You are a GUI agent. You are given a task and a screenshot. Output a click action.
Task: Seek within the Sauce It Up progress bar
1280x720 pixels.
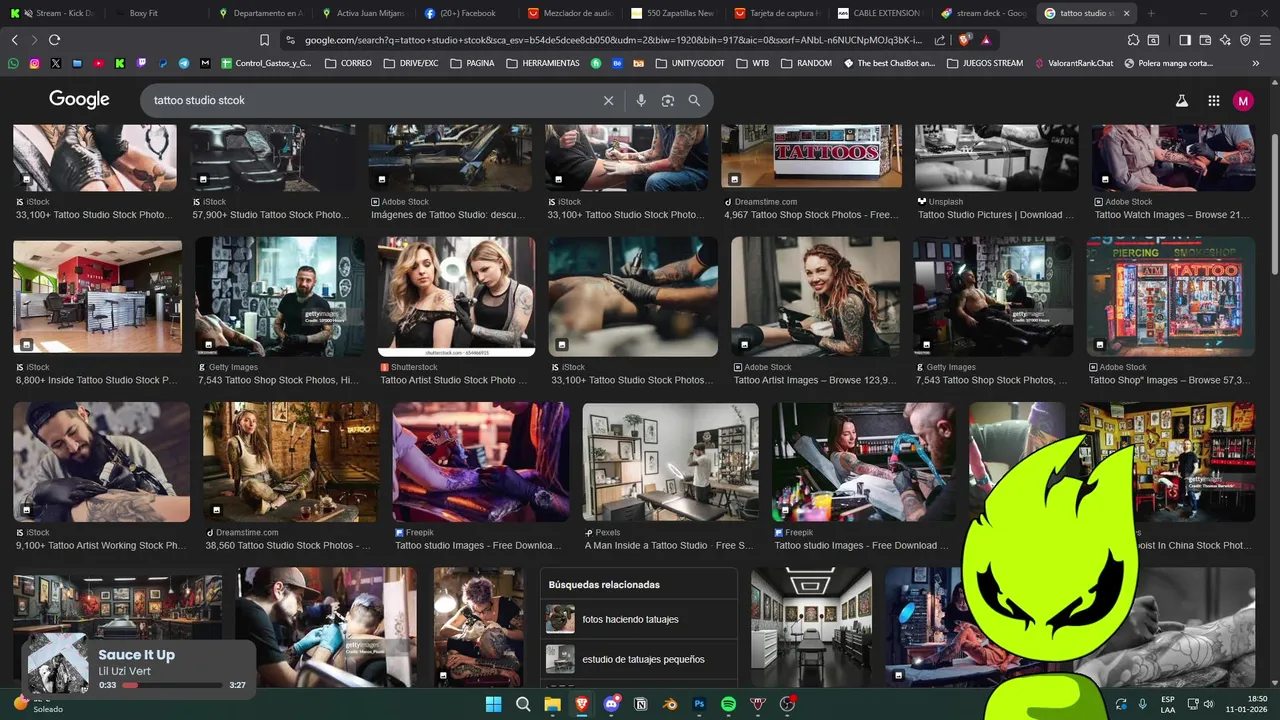coord(172,685)
